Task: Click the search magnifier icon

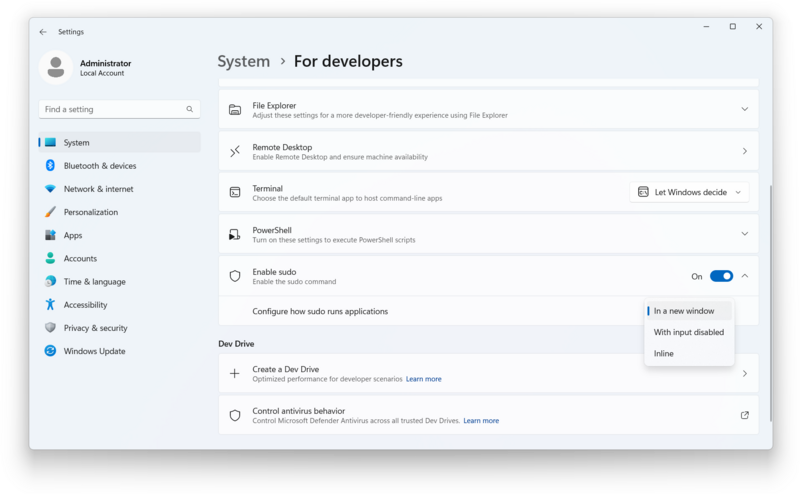Action: coord(190,109)
